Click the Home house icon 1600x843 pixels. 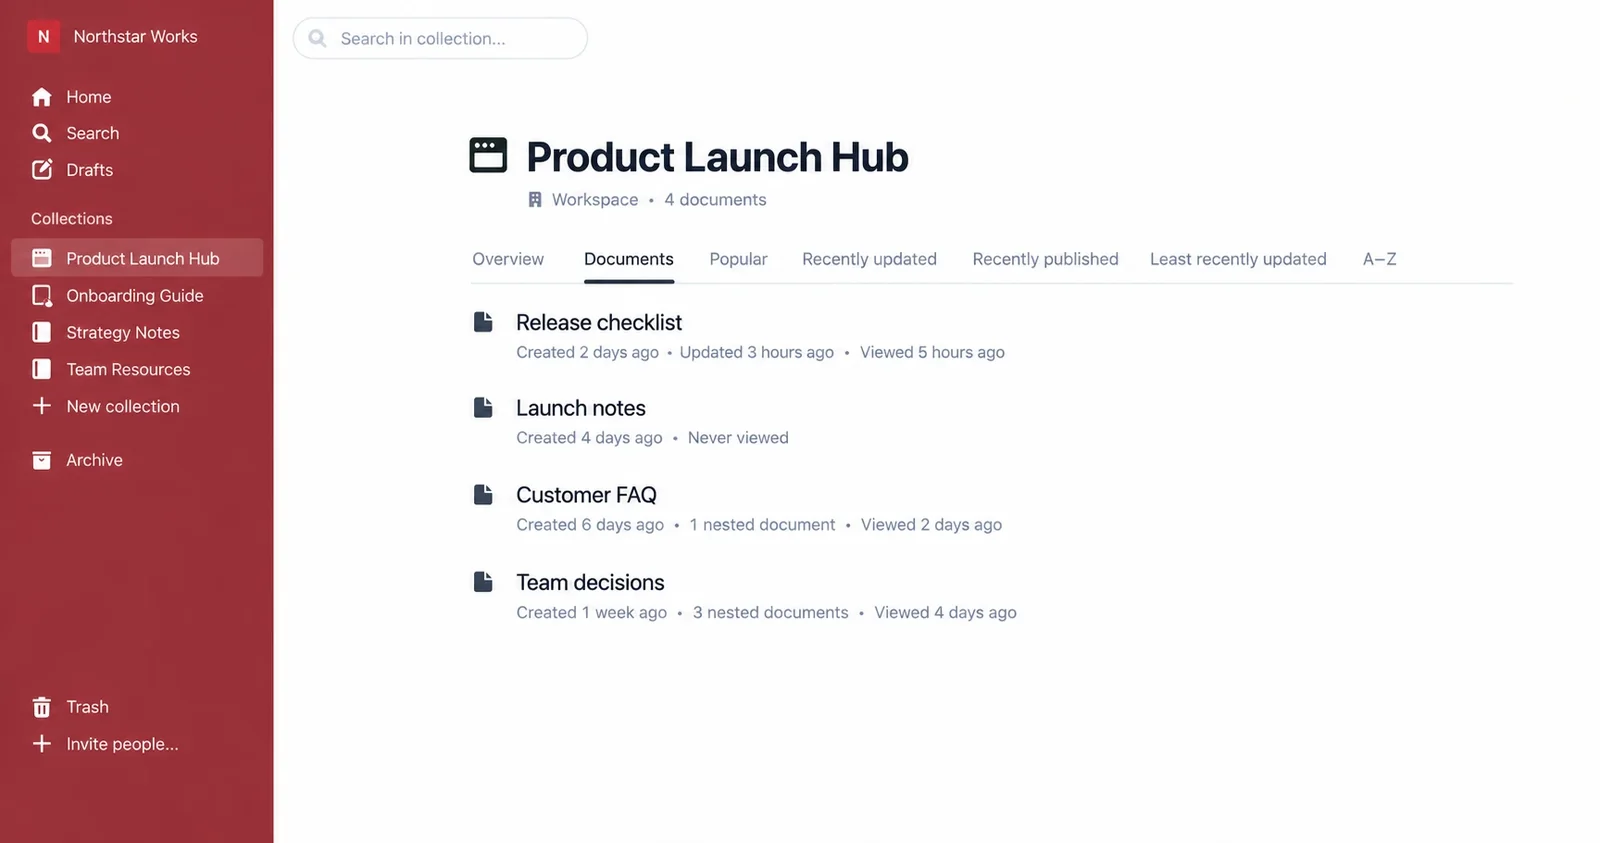tap(42, 97)
